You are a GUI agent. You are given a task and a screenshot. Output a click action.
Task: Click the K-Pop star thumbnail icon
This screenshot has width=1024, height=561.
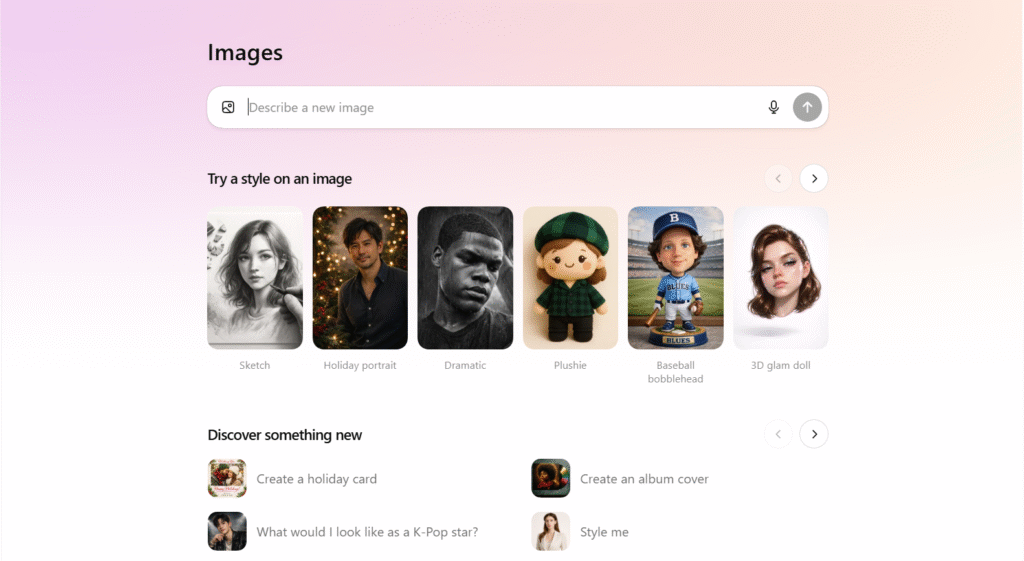click(227, 531)
